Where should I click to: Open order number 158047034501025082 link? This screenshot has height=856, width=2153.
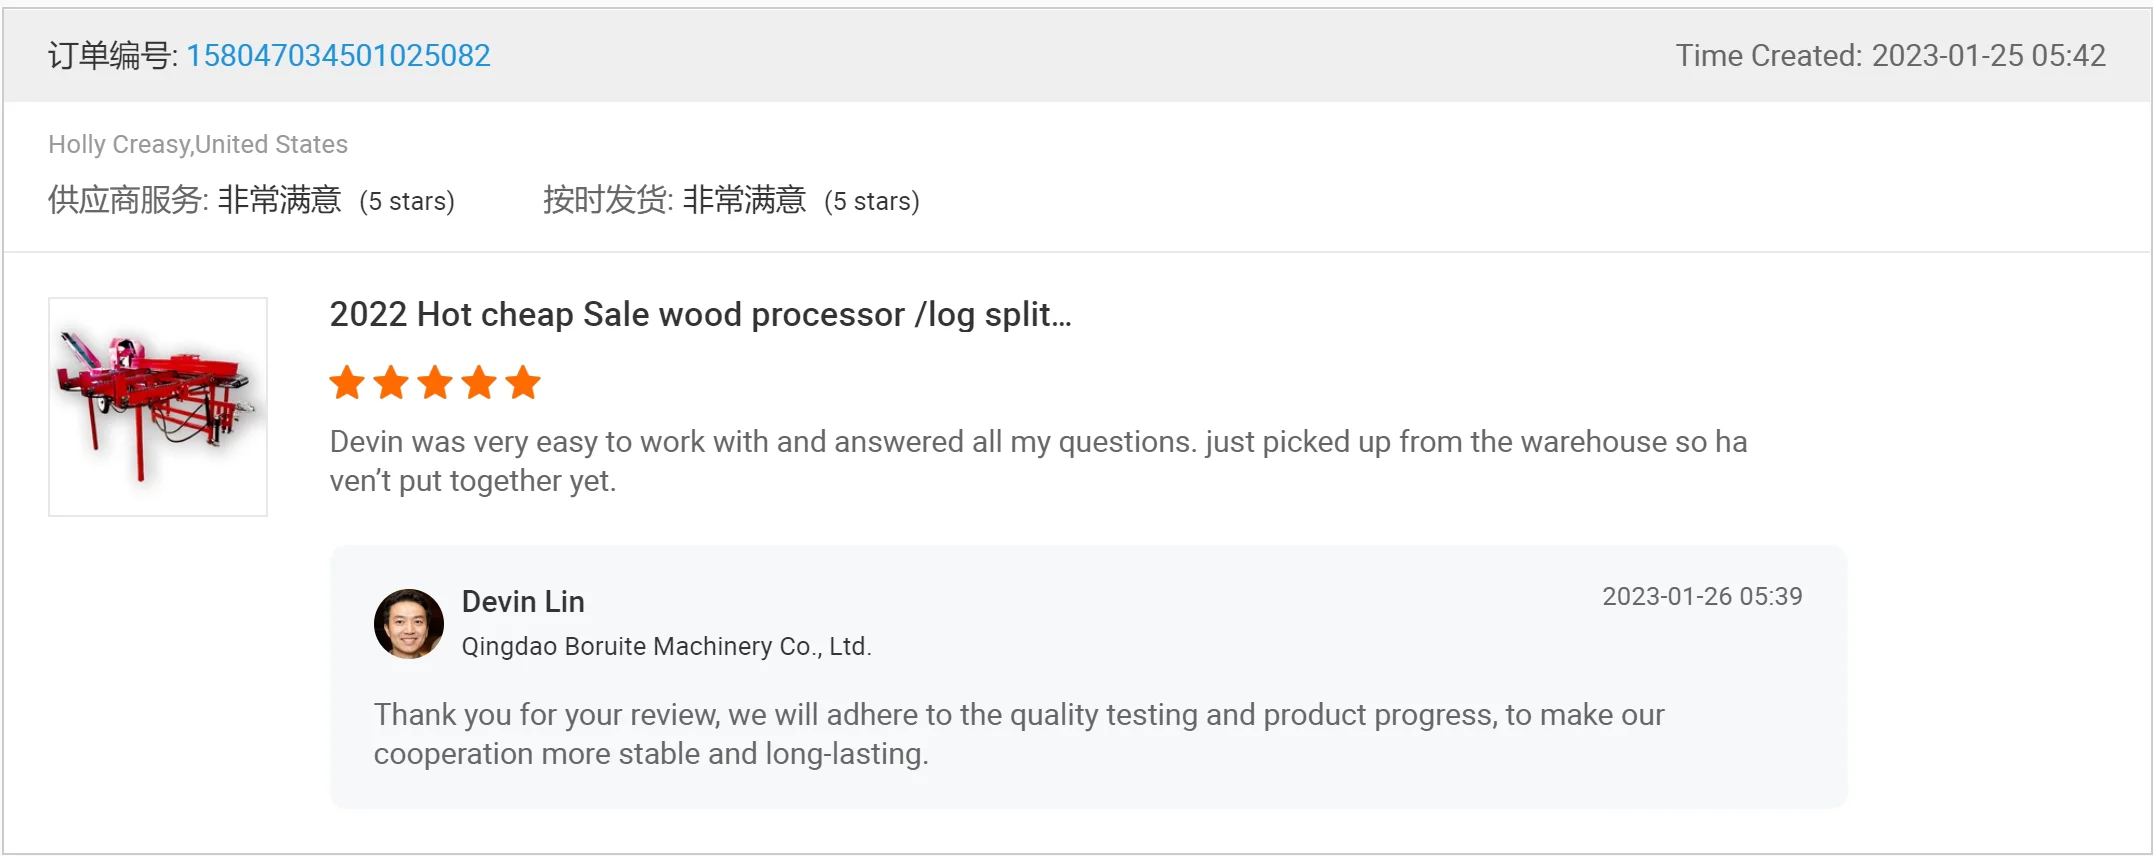338,56
